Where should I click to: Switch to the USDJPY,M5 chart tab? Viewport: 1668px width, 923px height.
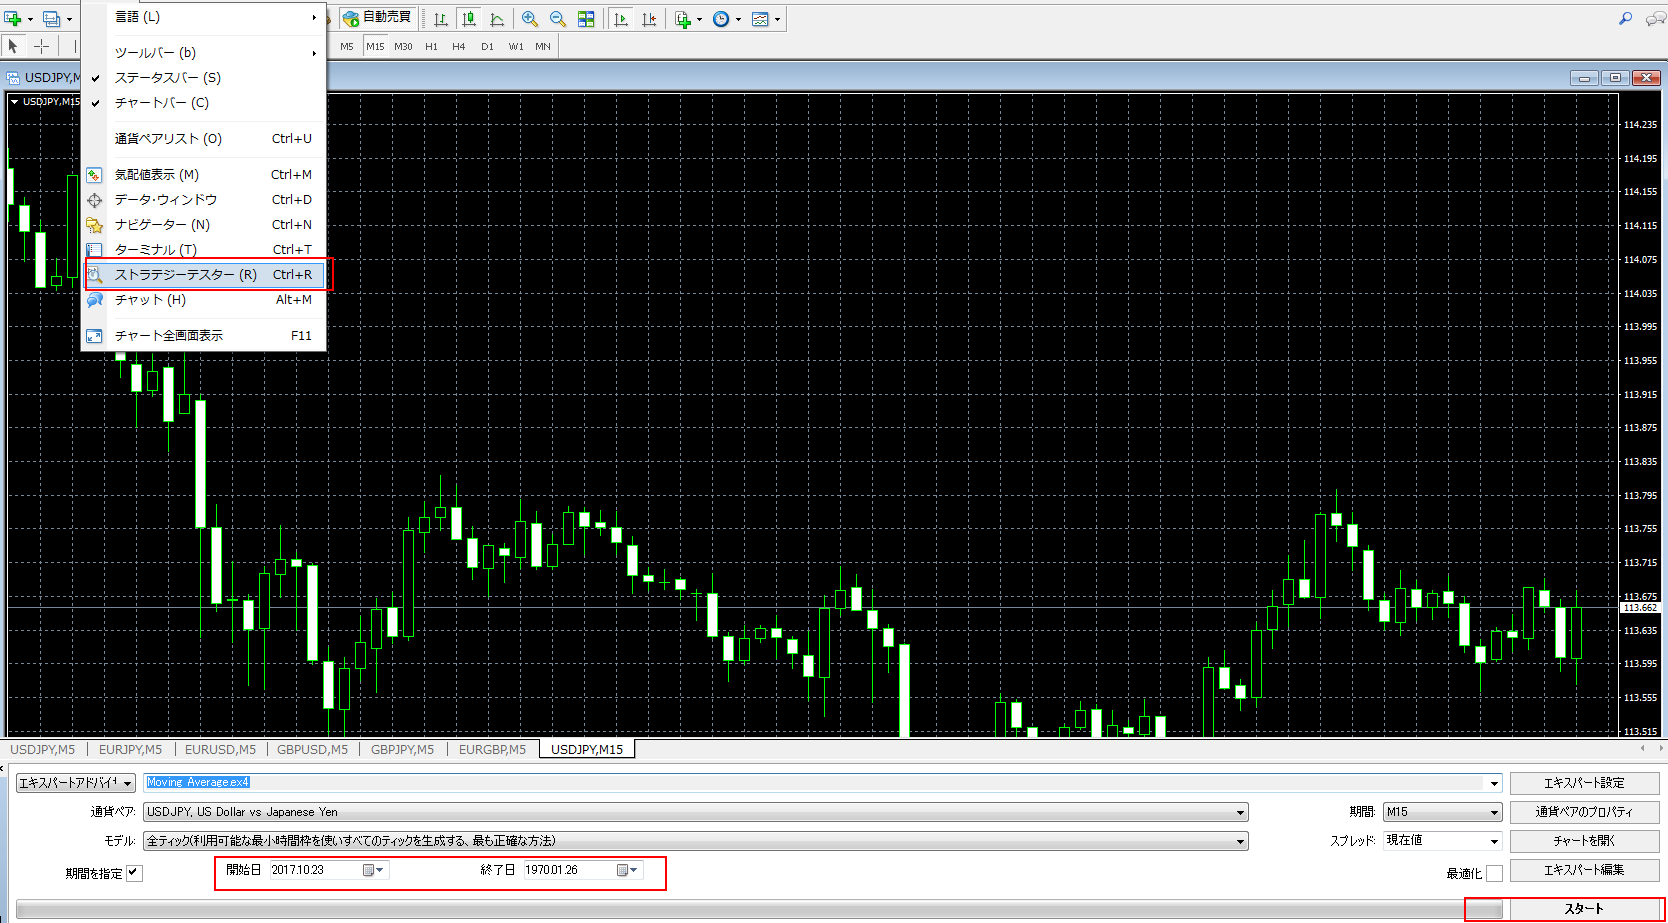click(43, 749)
